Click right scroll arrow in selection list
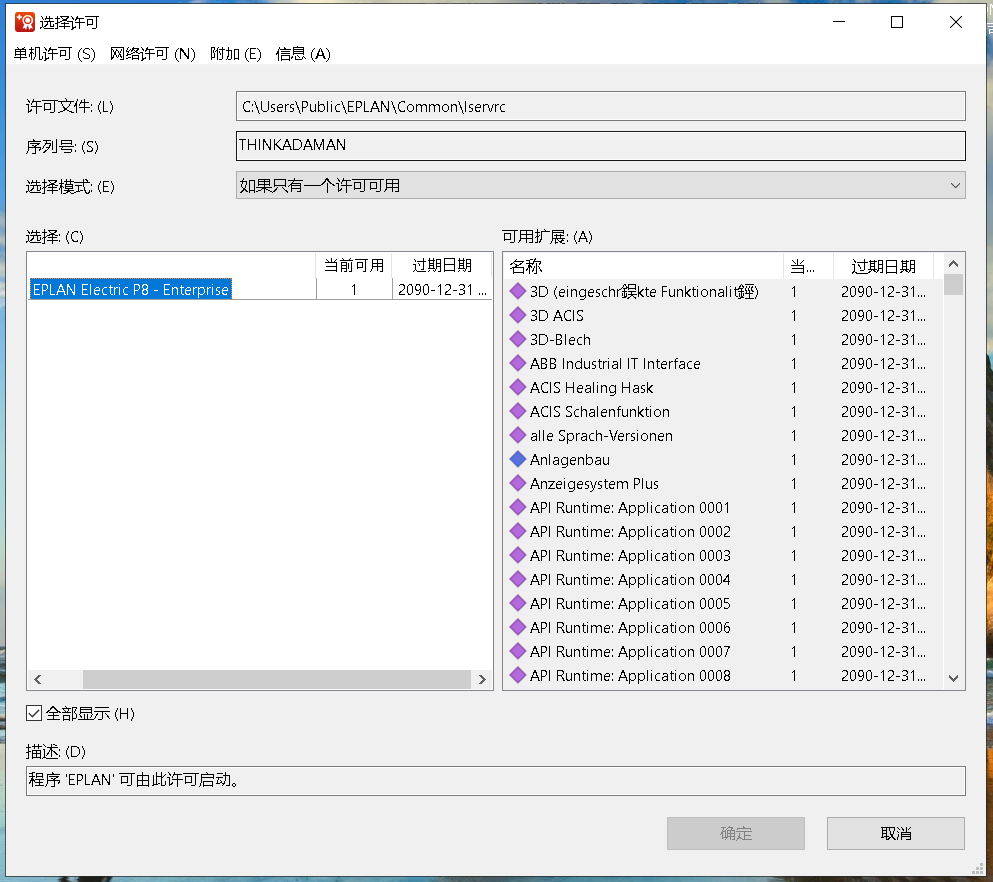993x882 pixels. pos(482,680)
